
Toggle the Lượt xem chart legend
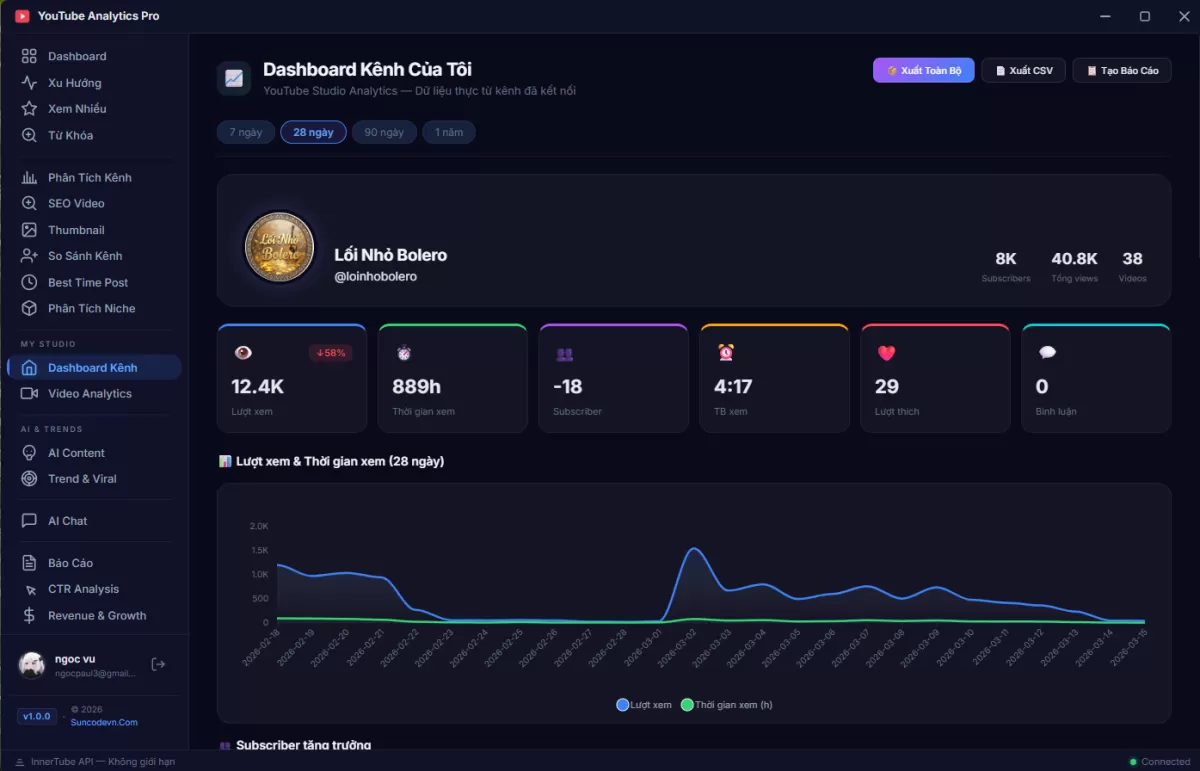click(643, 704)
